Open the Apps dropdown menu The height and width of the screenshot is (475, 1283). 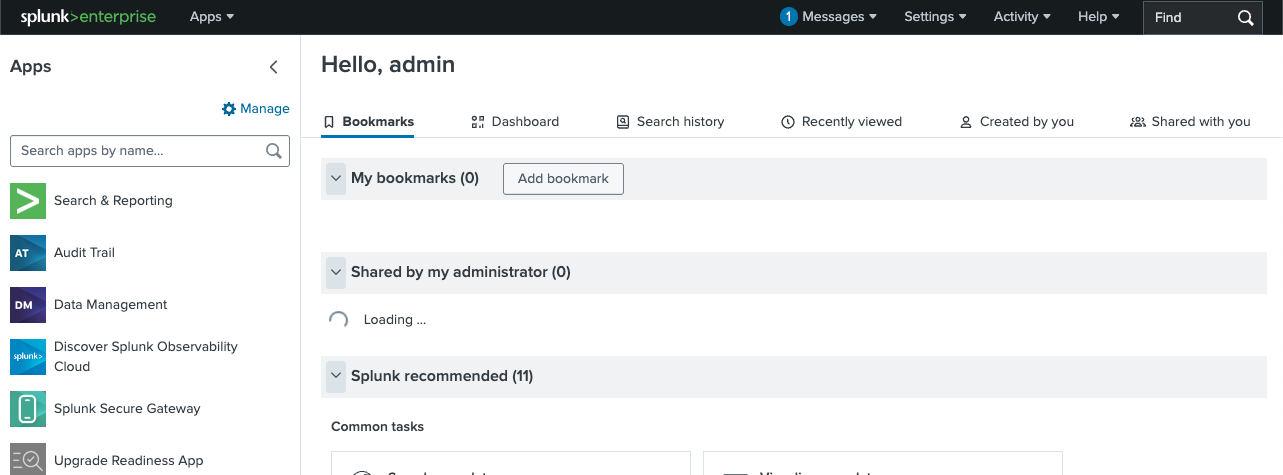click(x=212, y=17)
